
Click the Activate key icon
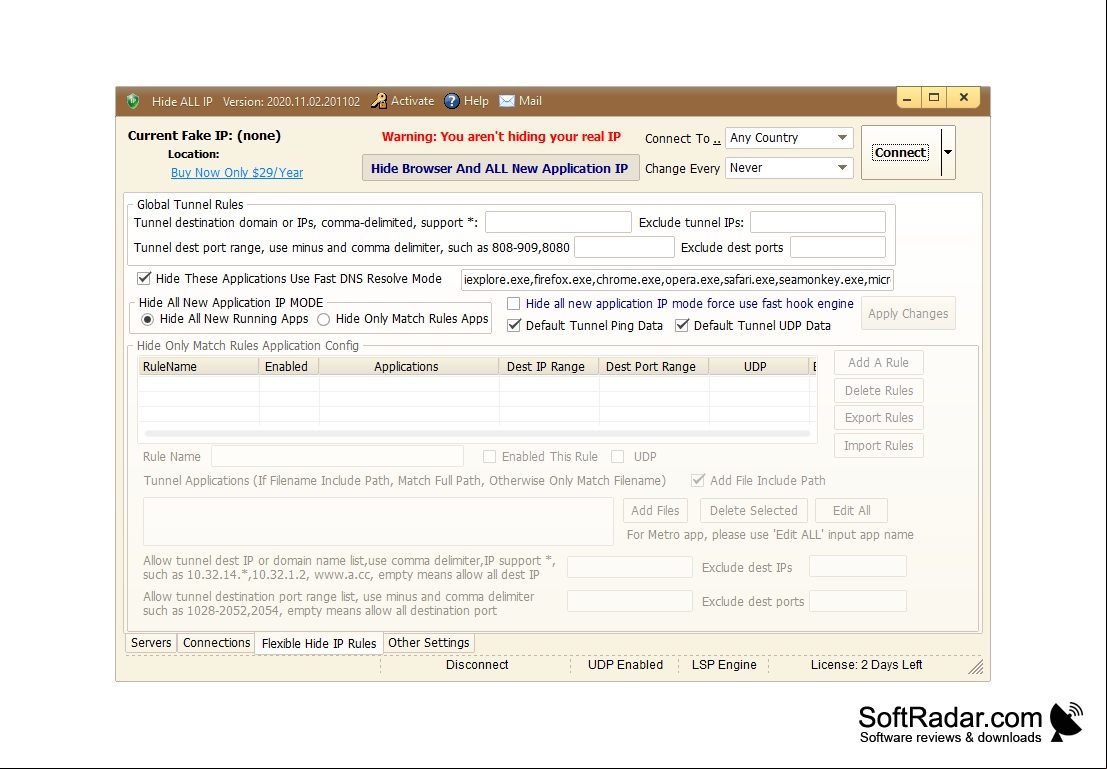pos(379,101)
